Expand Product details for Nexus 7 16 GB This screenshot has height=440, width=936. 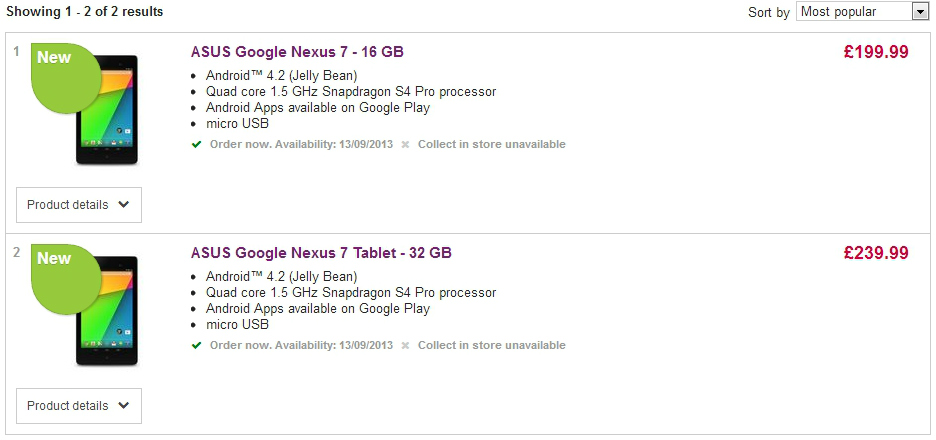(x=79, y=205)
